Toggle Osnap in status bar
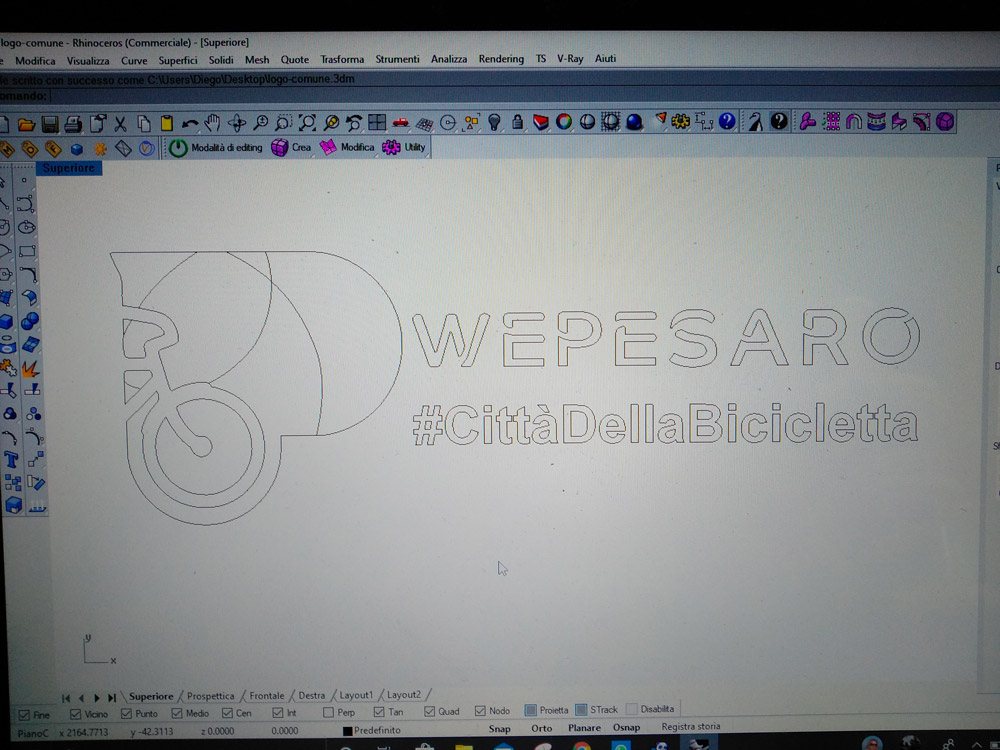Screen dimensions: 1000x750 (x=626, y=727)
